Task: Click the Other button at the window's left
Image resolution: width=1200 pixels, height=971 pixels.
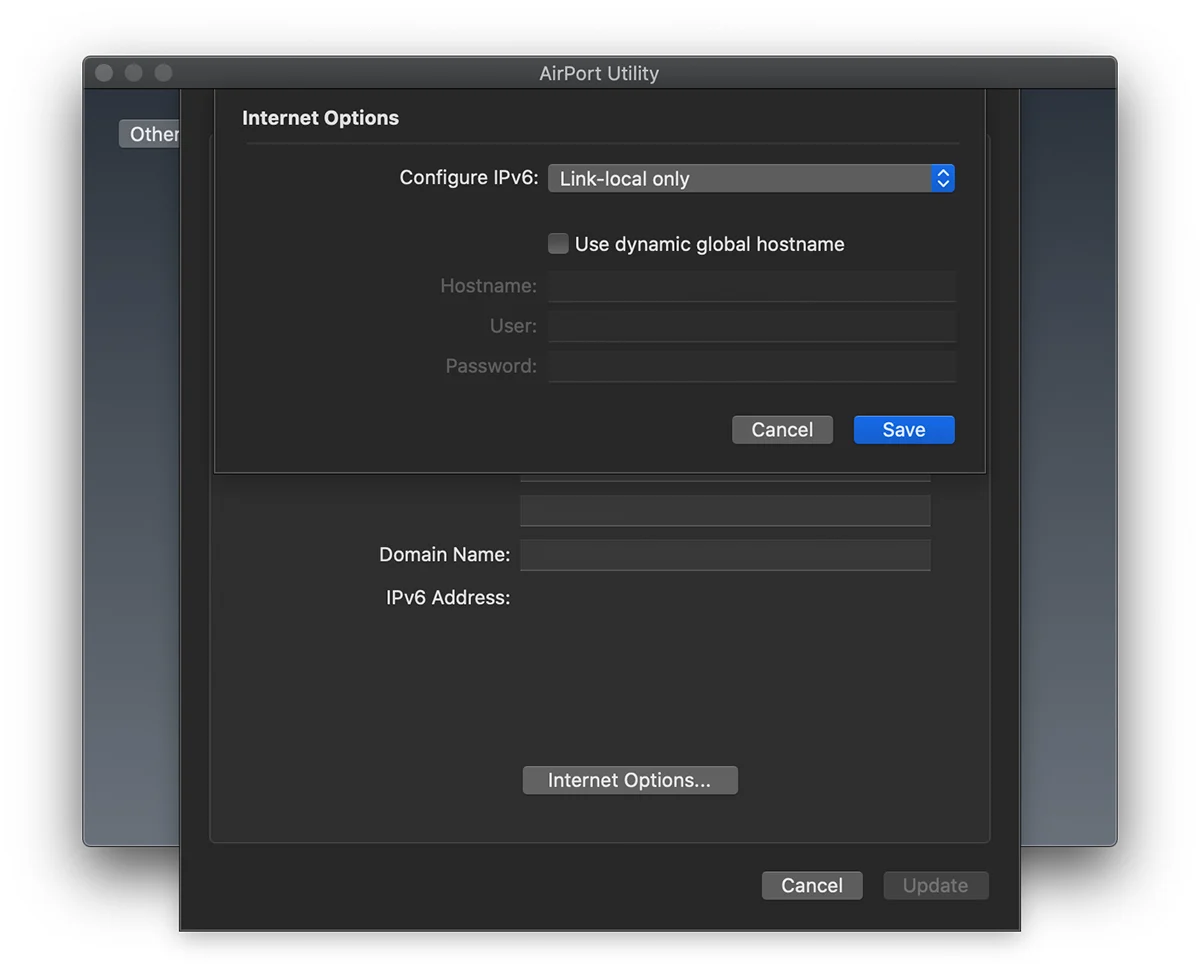Action: pos(150,134)
